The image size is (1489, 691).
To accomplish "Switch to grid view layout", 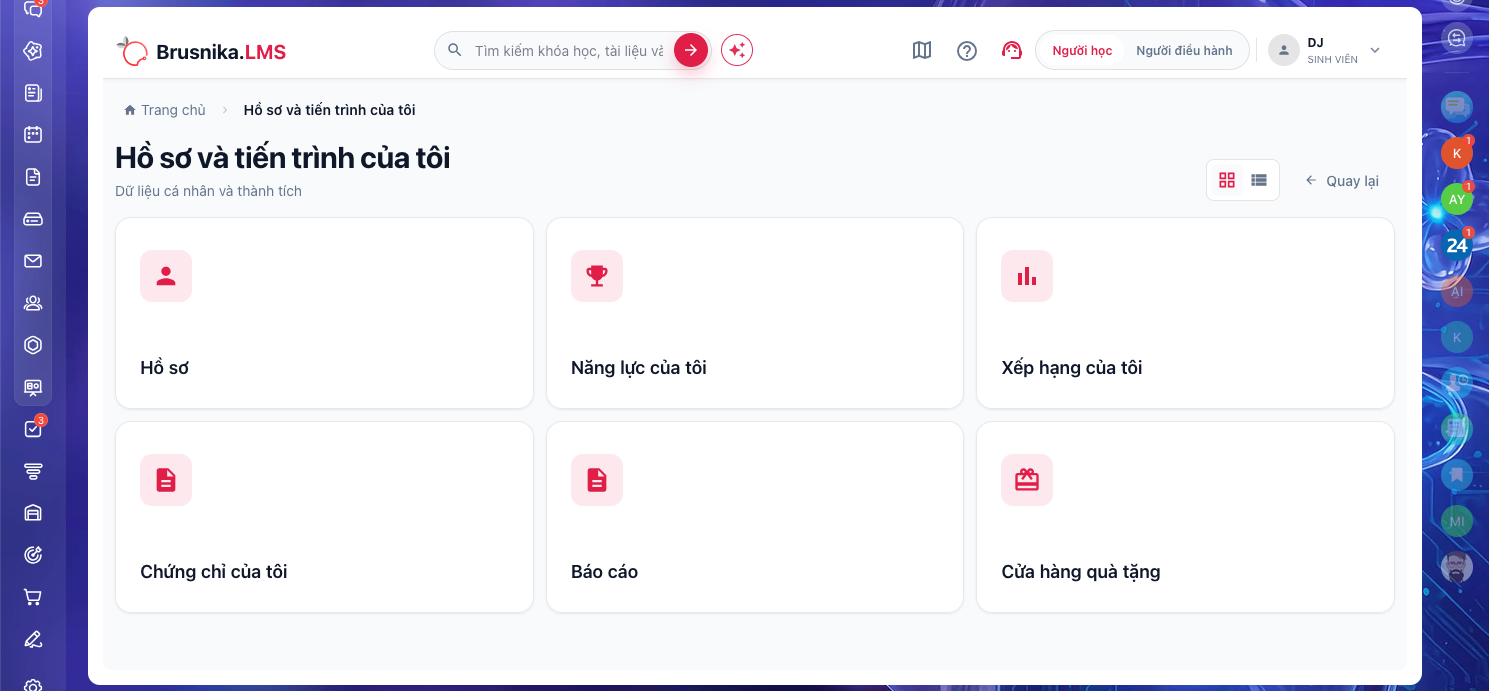I will [1227, 180].
